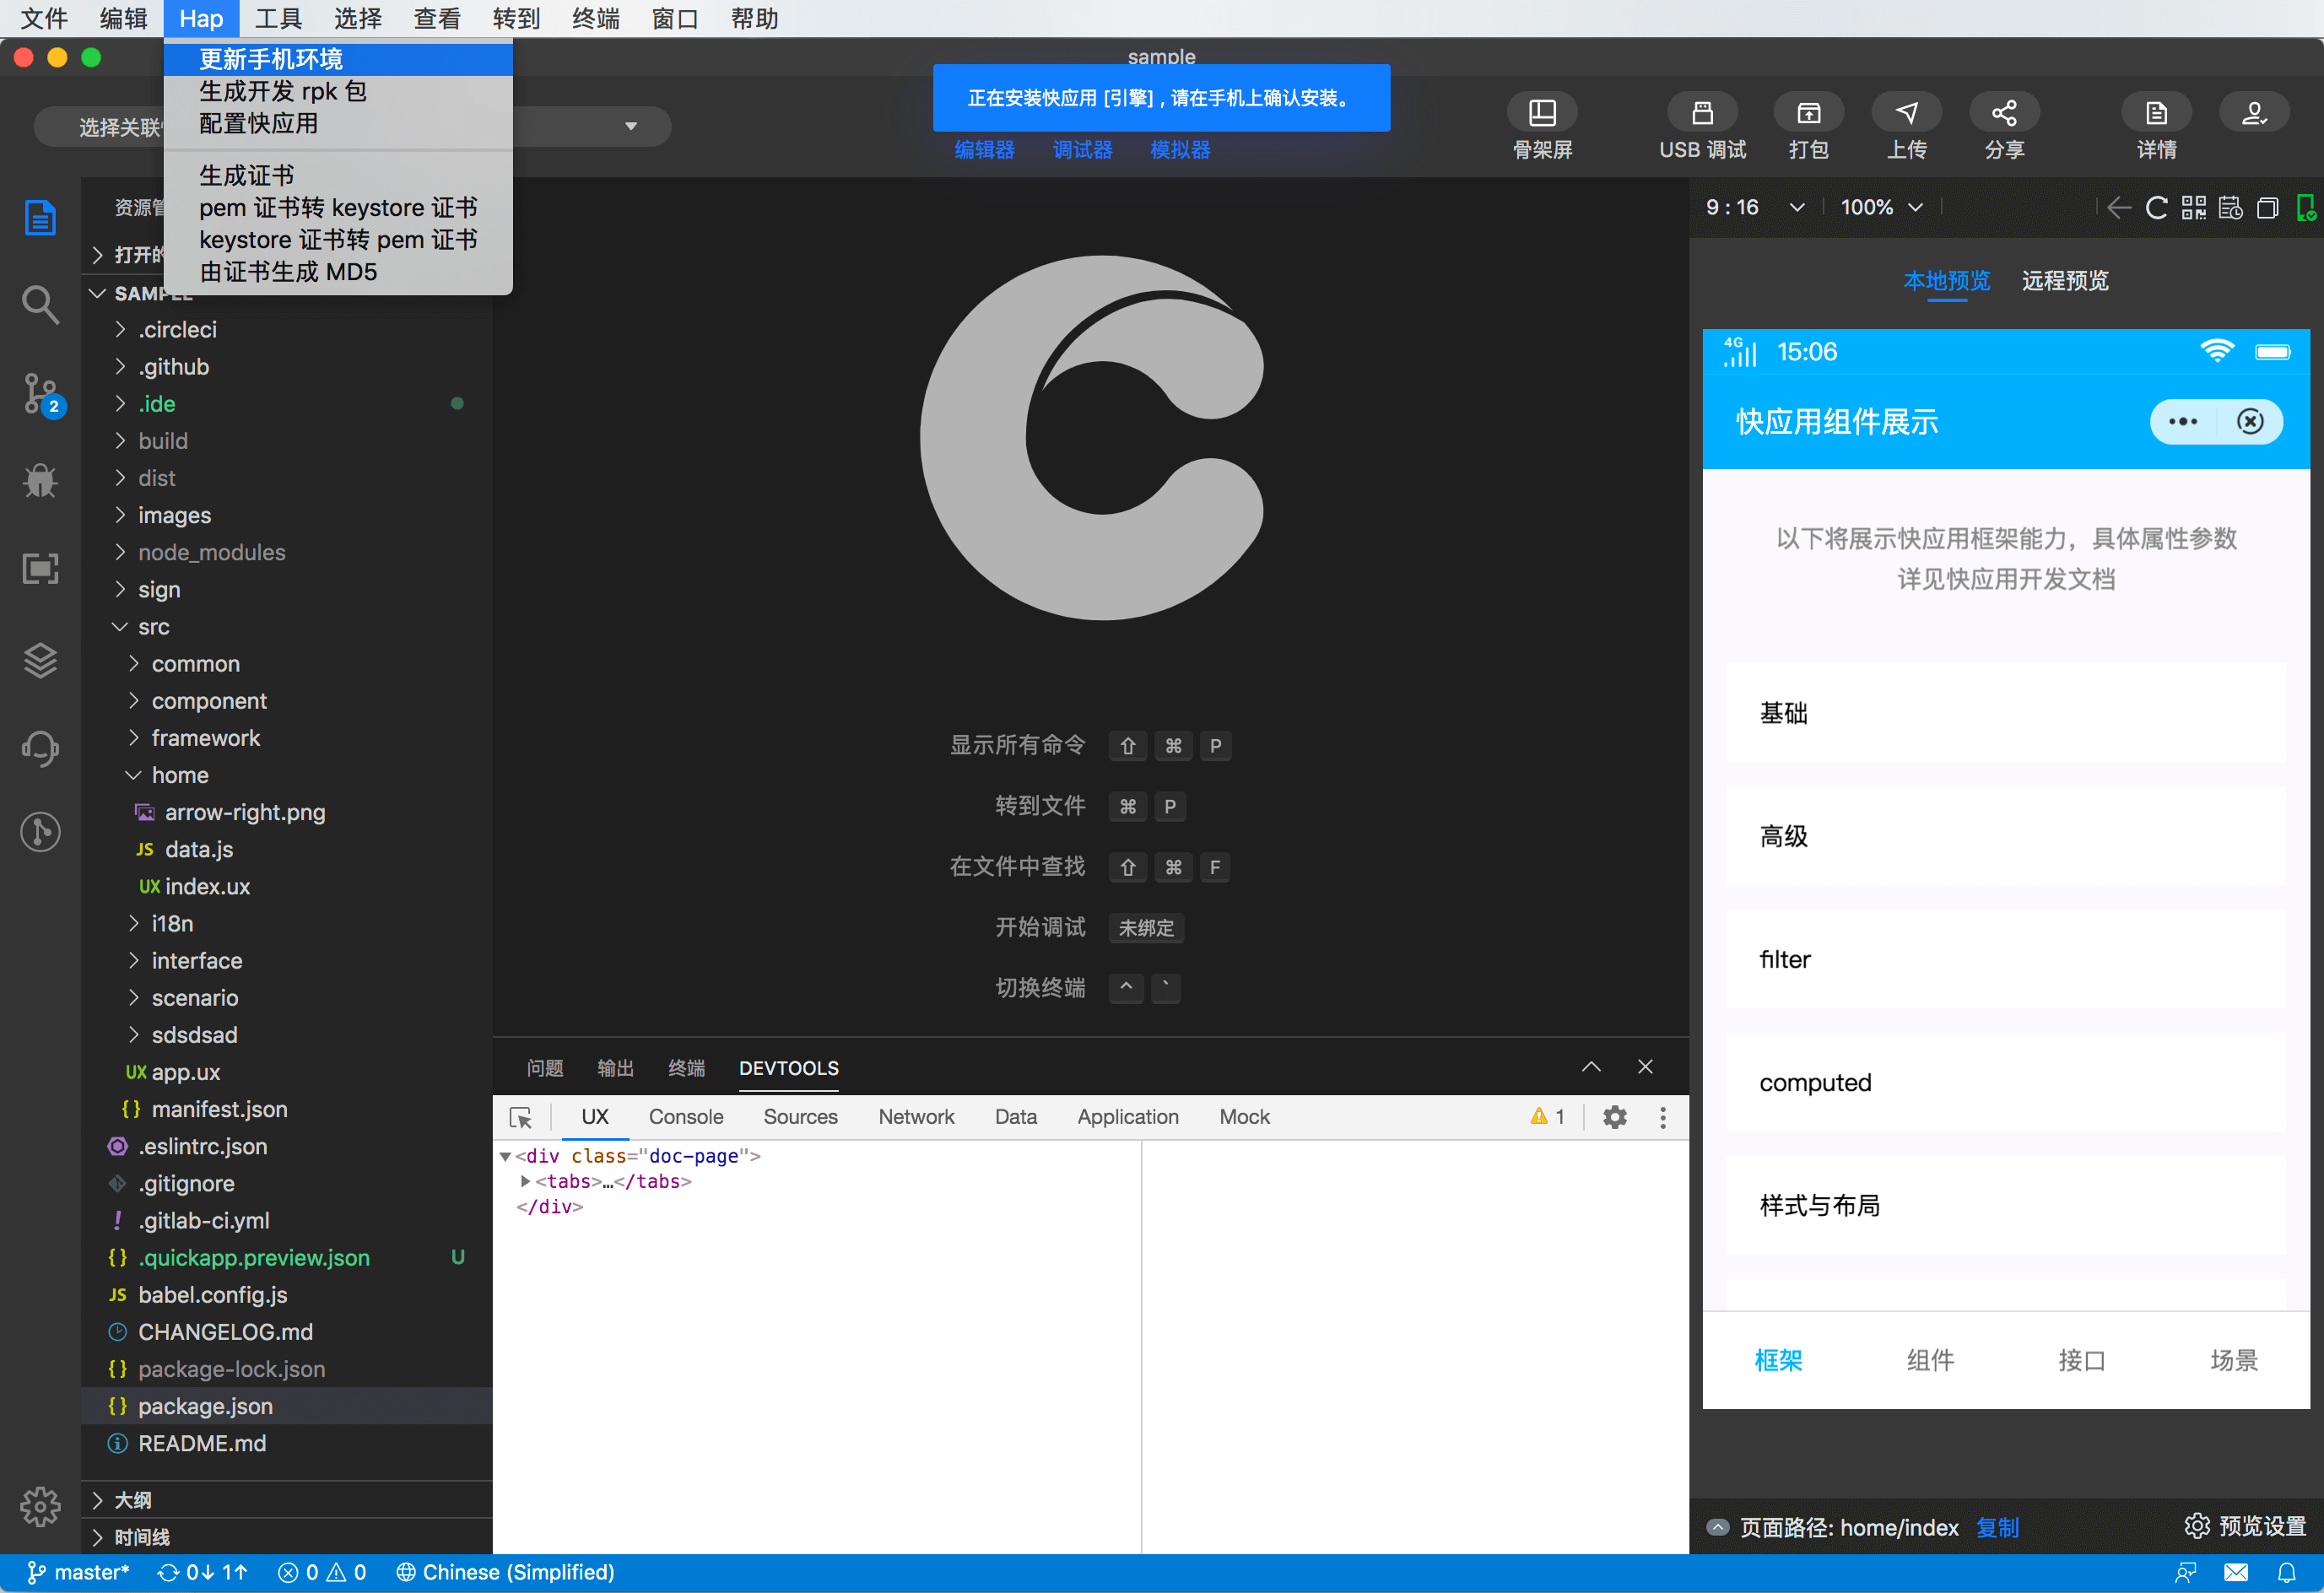
Task: Select the element inspector icon in DevTools
Action: tap(521, 1117)
